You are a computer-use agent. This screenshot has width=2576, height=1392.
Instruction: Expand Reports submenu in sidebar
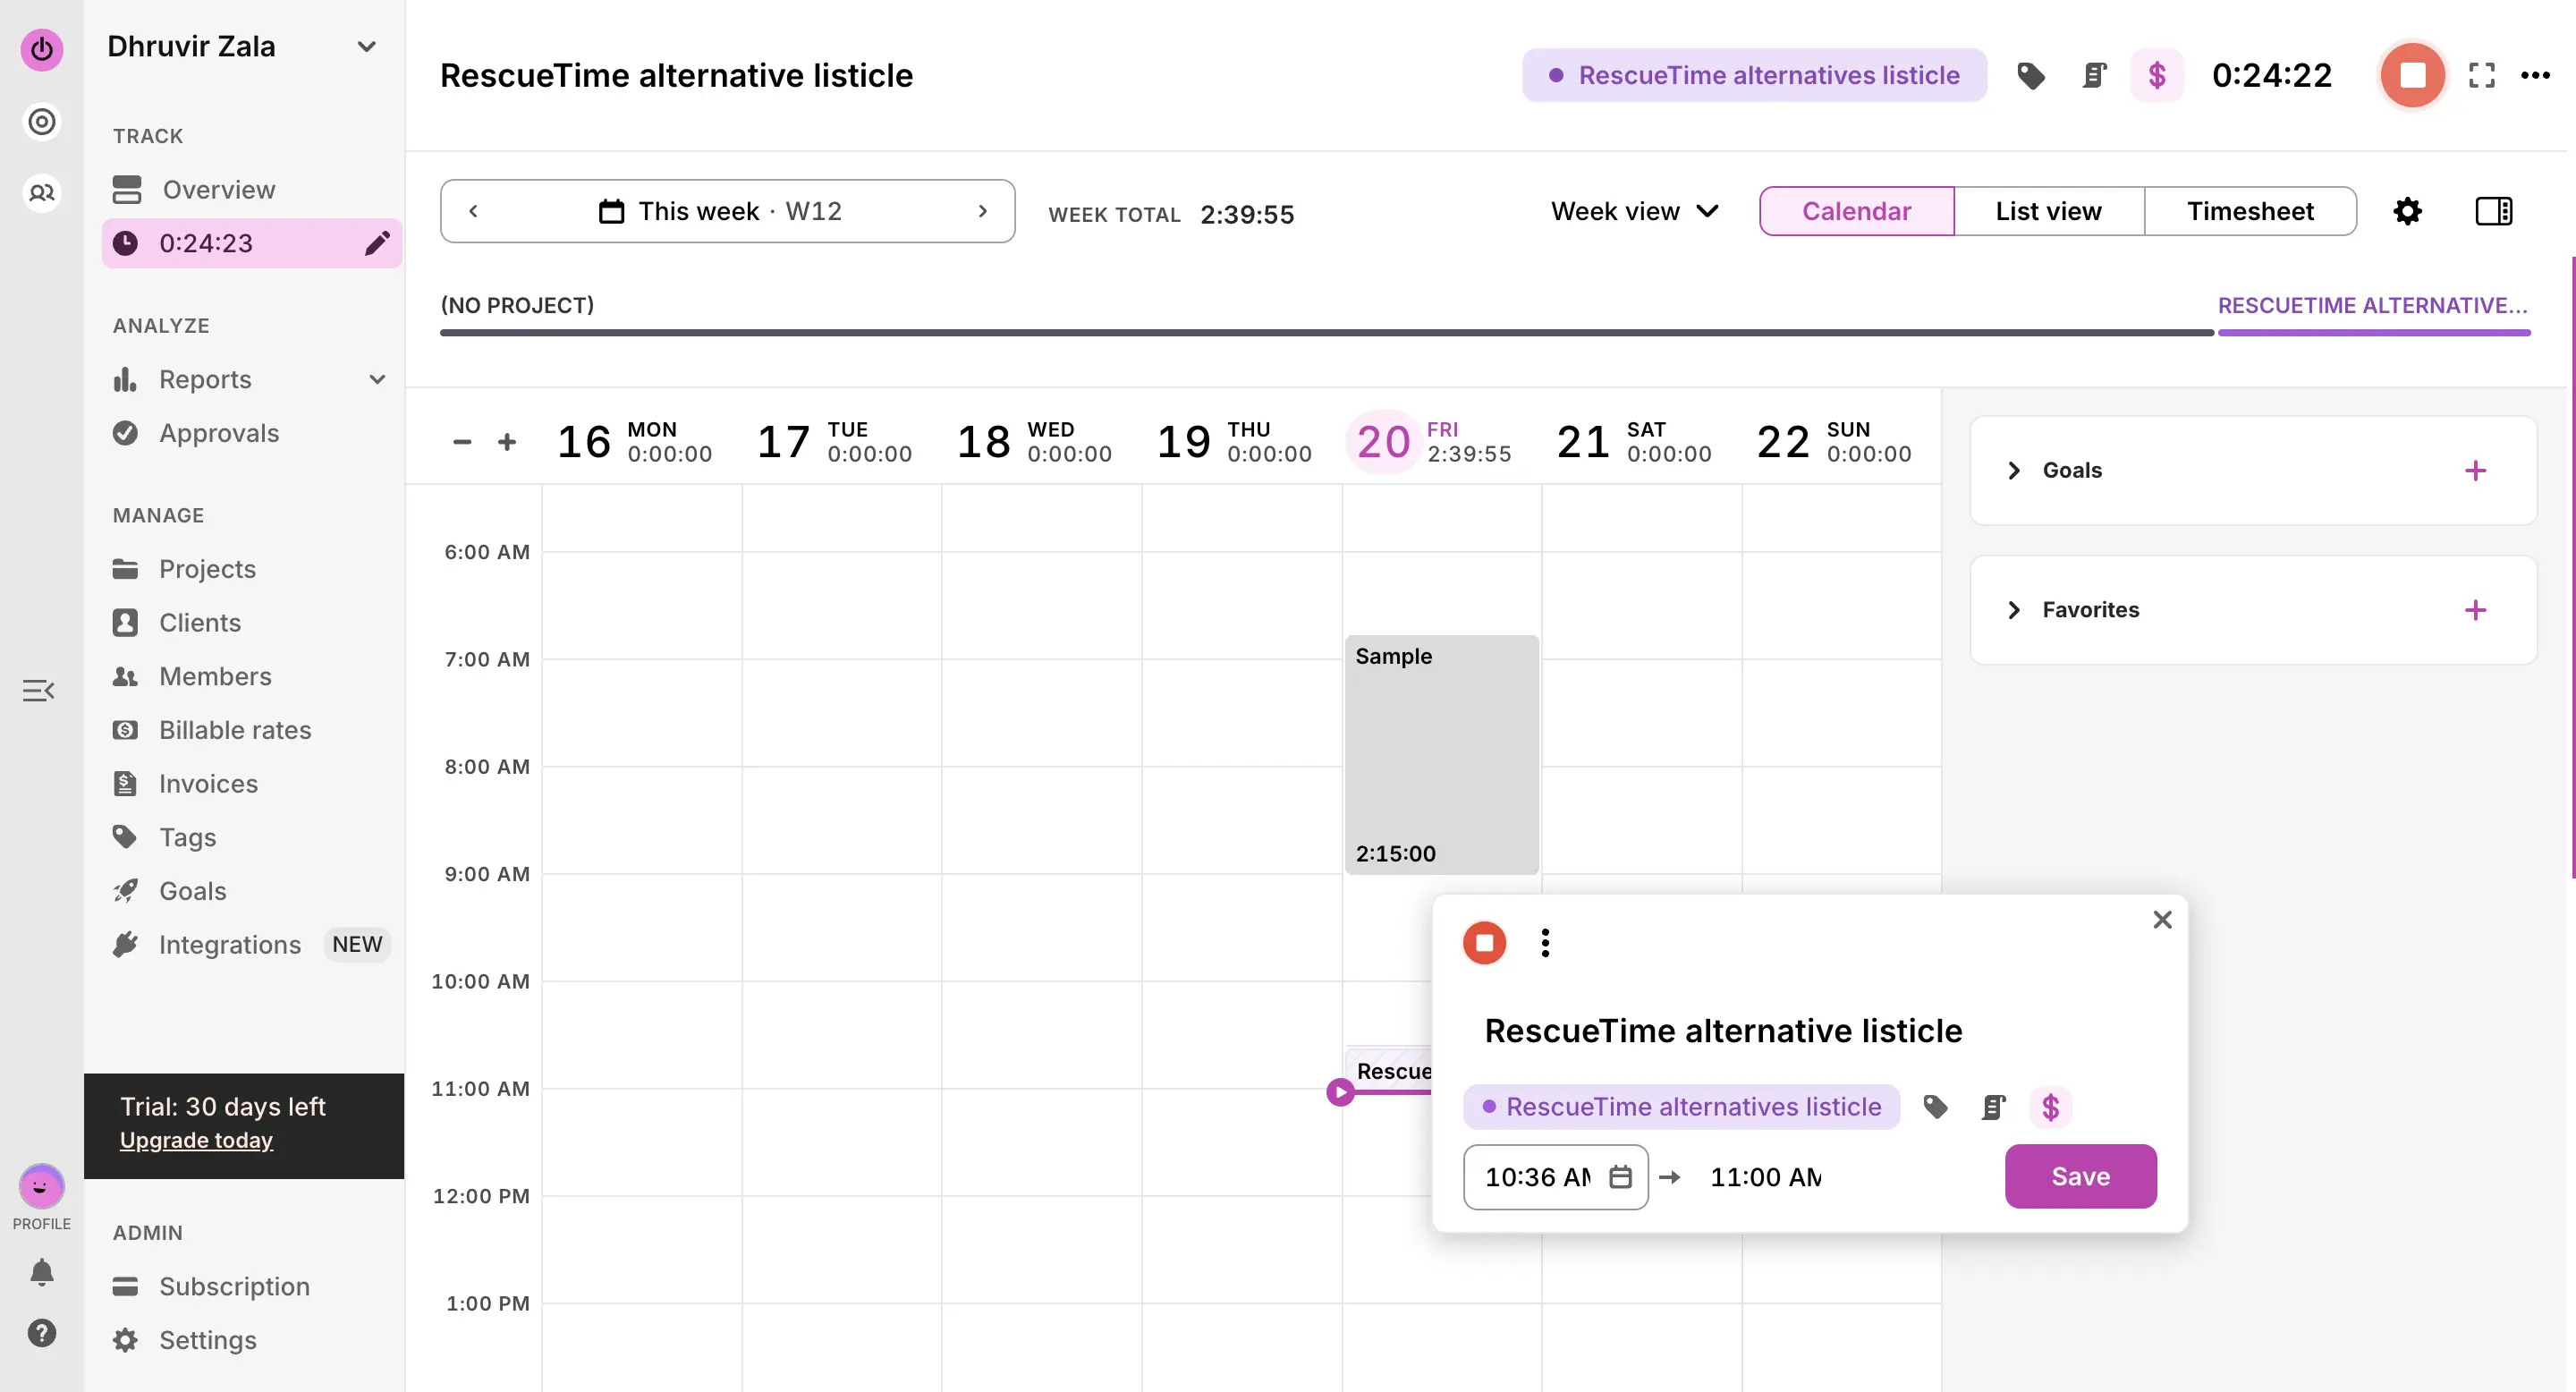pos(377,379)
